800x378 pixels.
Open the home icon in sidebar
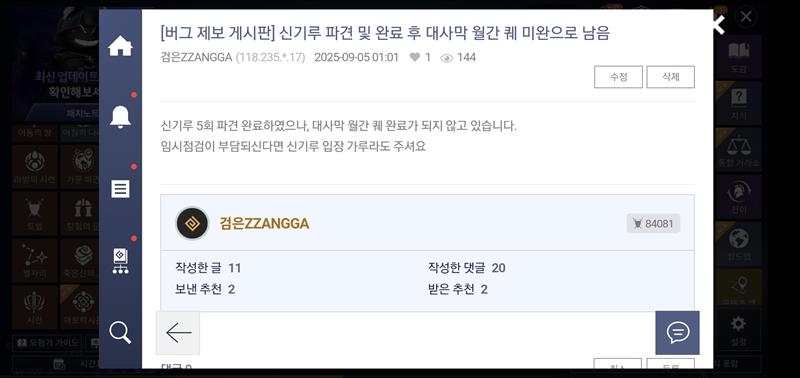[x=120, y=46]
